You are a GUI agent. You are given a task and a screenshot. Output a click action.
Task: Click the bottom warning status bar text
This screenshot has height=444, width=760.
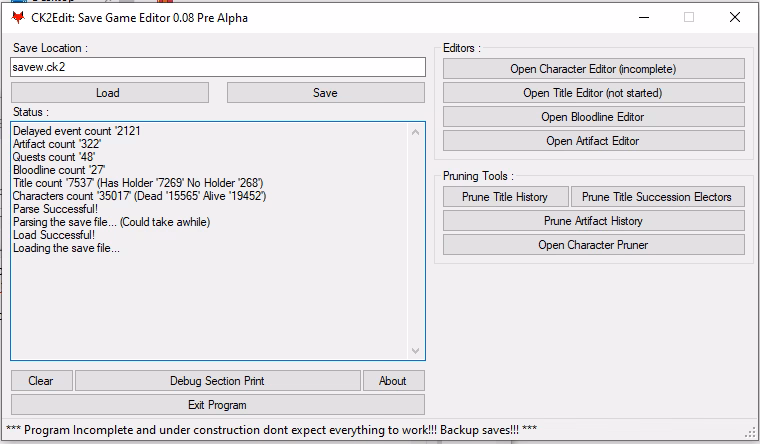[x=271, y=430]
